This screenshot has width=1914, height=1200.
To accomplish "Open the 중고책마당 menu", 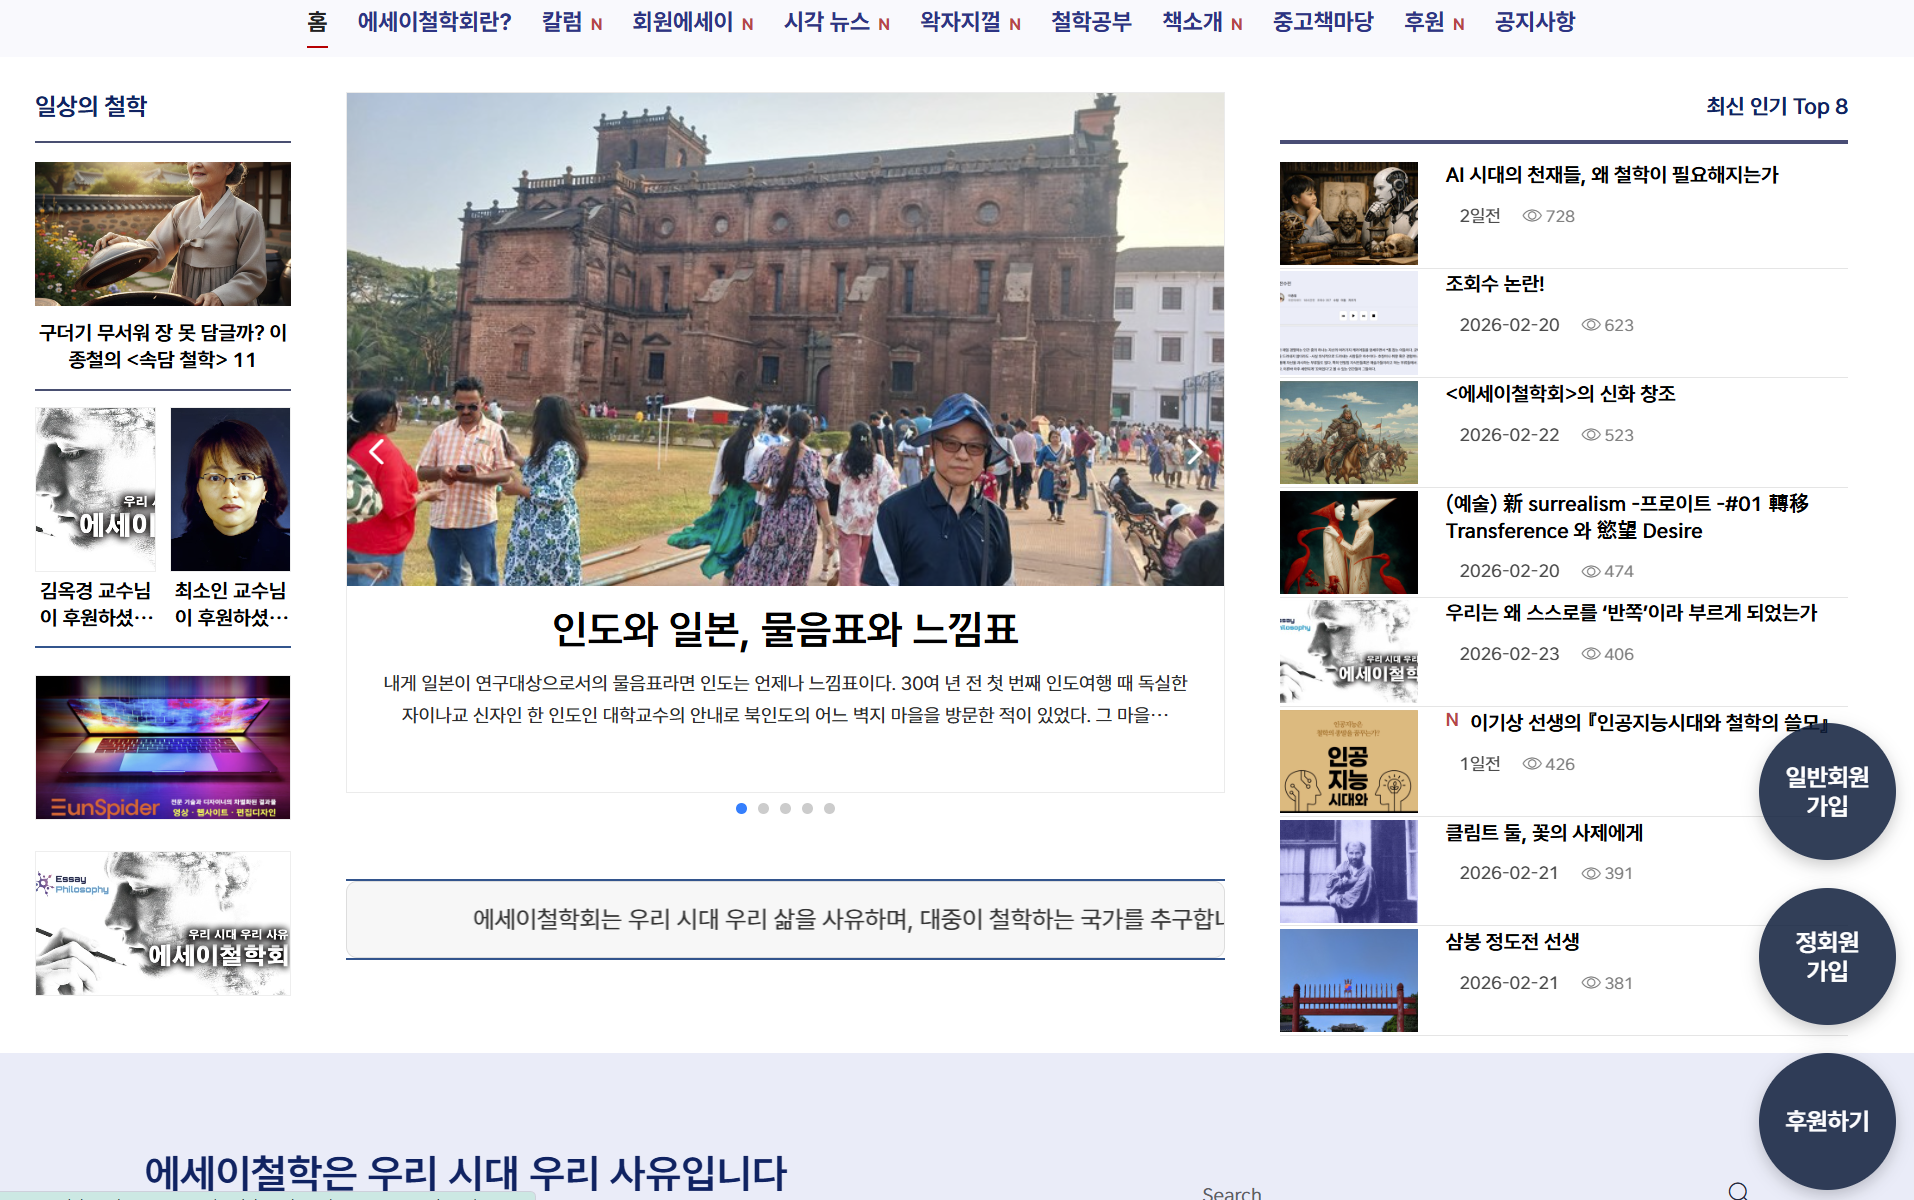I will click(1323, 22).
